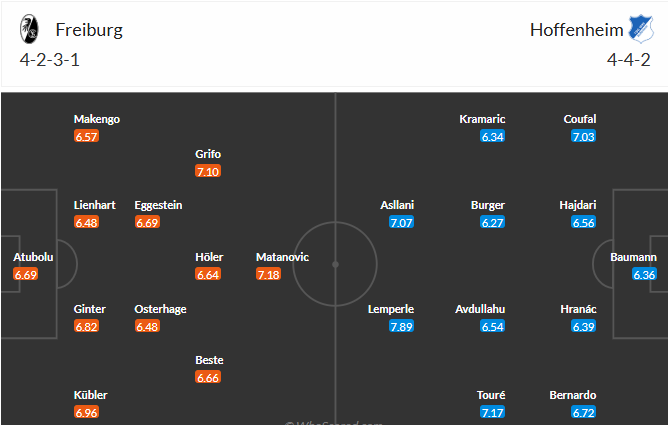Select player Makengo on the pitch
Screen dimensions: 668x425
(x=97, y=119)
